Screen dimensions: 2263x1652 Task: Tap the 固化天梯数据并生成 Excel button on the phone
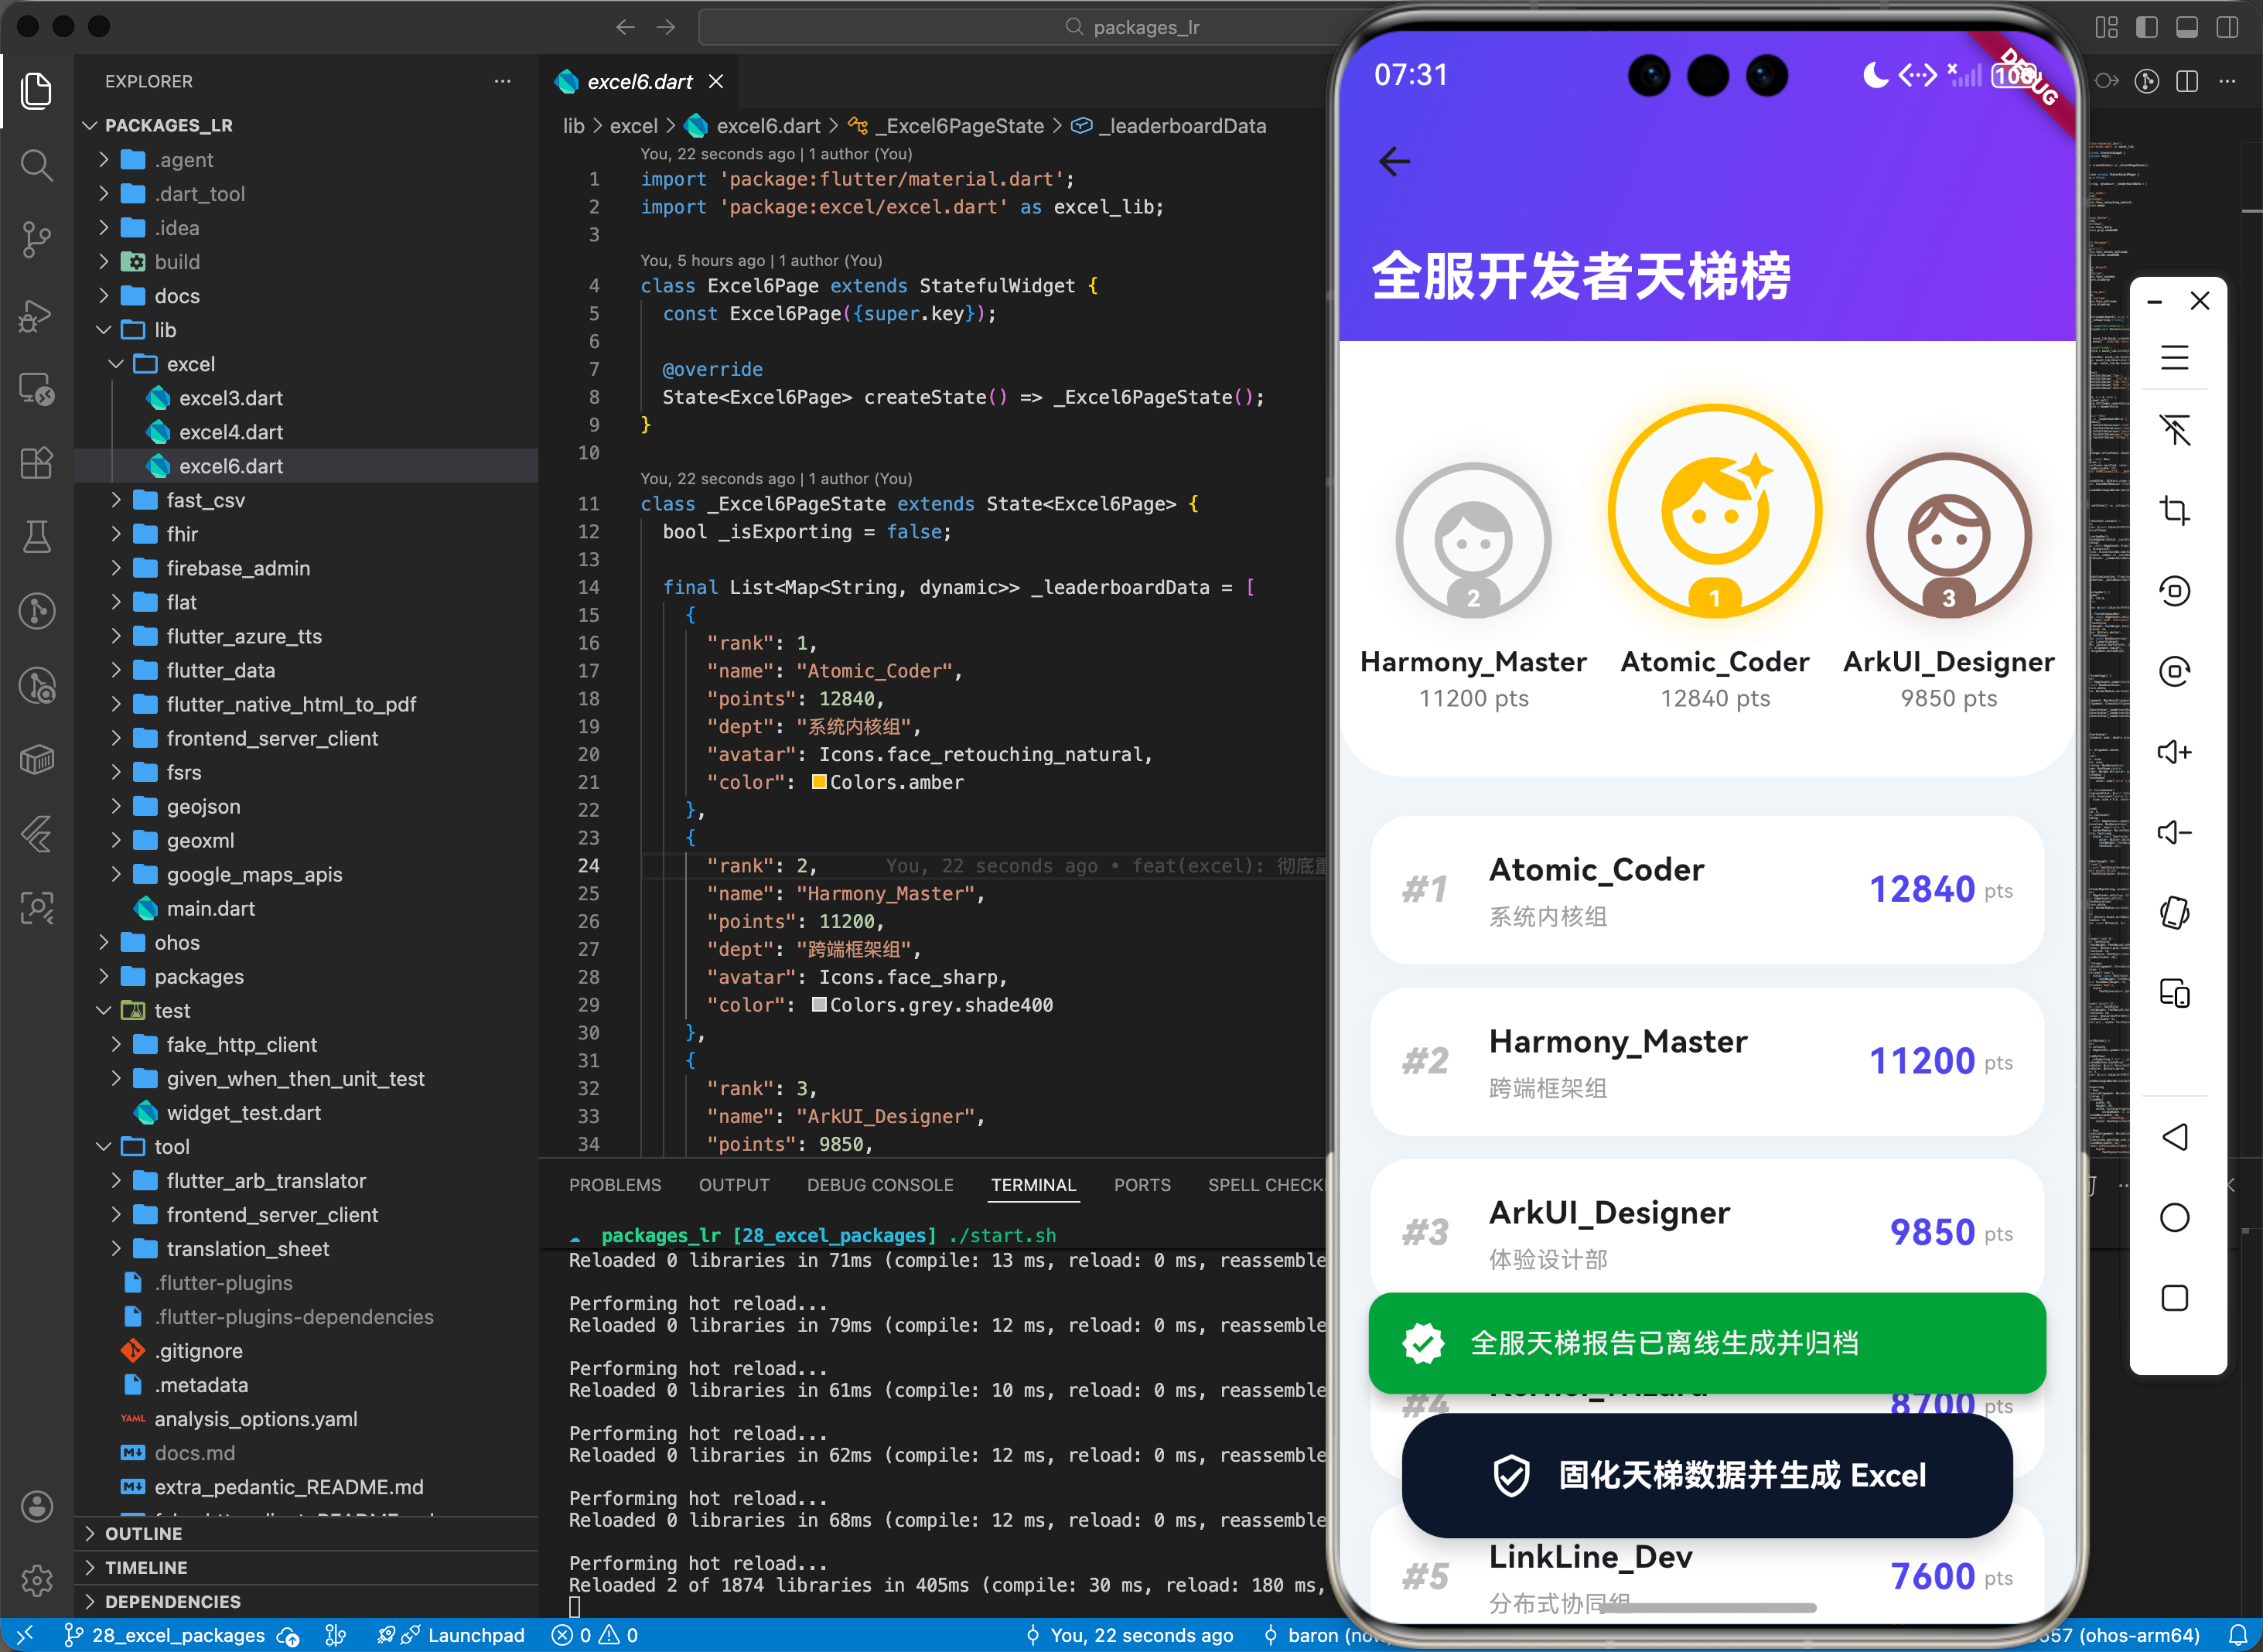[x=1705, y=1475]
